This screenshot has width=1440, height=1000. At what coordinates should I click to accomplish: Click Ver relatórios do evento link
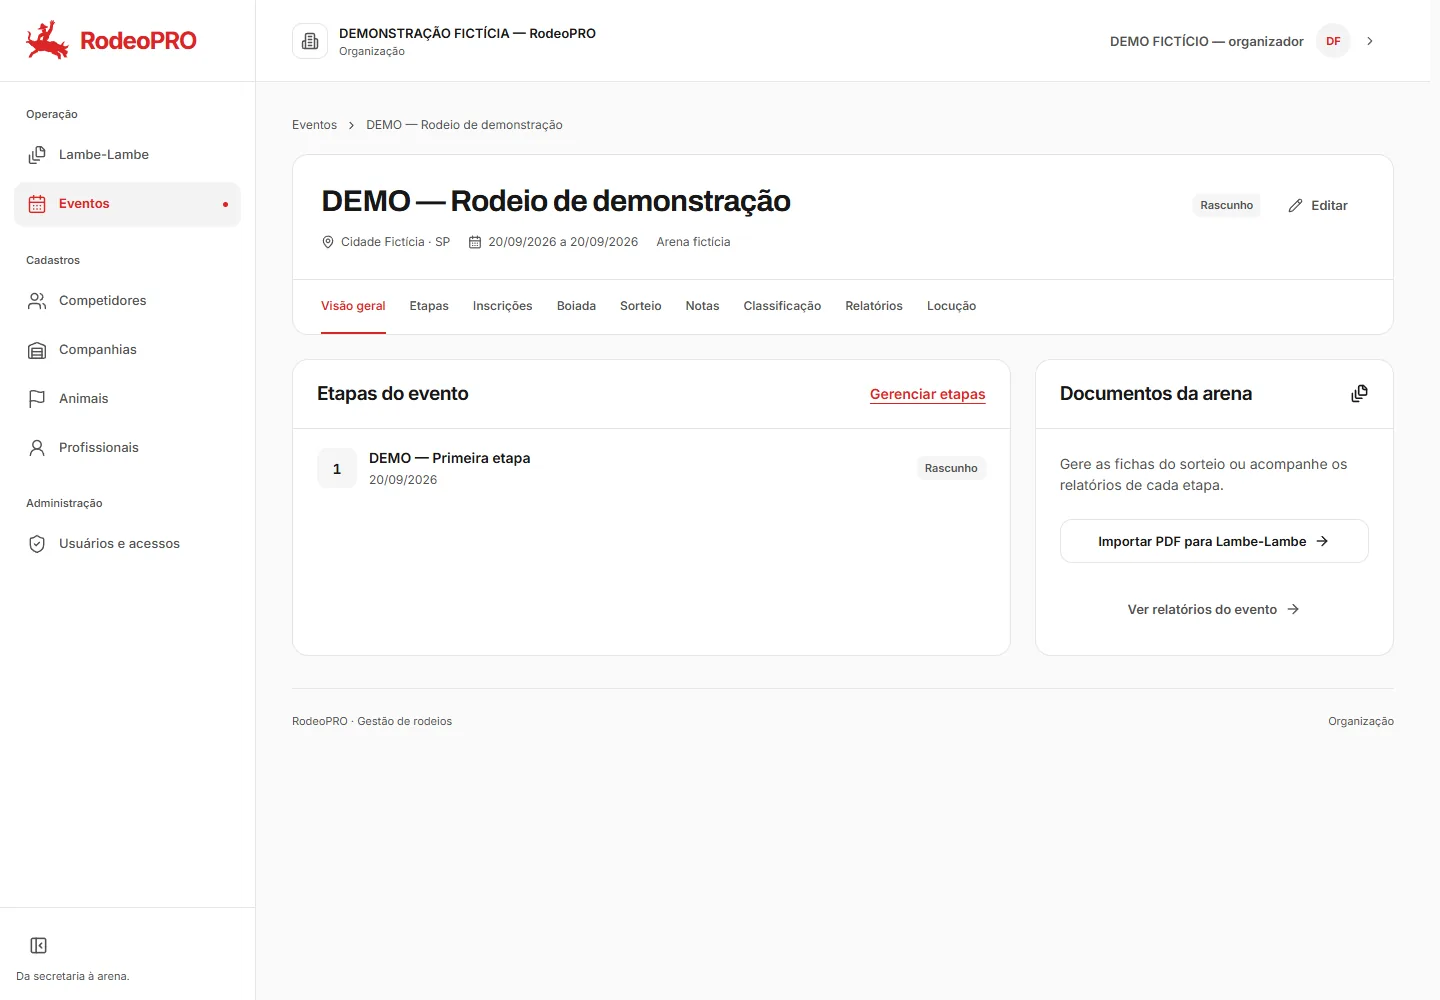tap(1214, 609)
